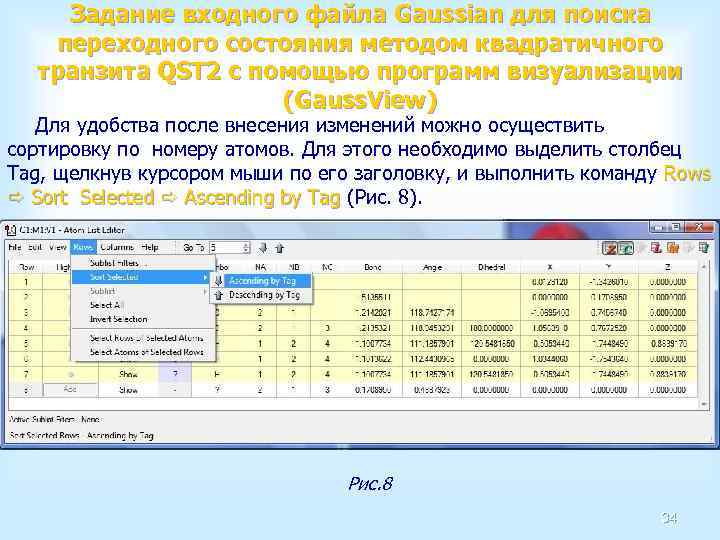Select Descending by Tag
720x540 pixels.
point(262,295)
